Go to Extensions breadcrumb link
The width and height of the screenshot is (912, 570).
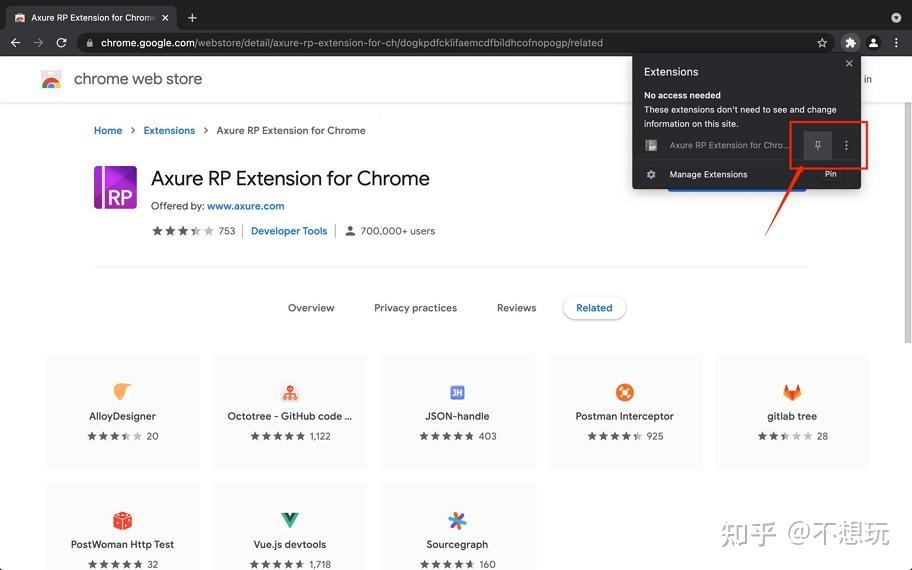[169, 130]
